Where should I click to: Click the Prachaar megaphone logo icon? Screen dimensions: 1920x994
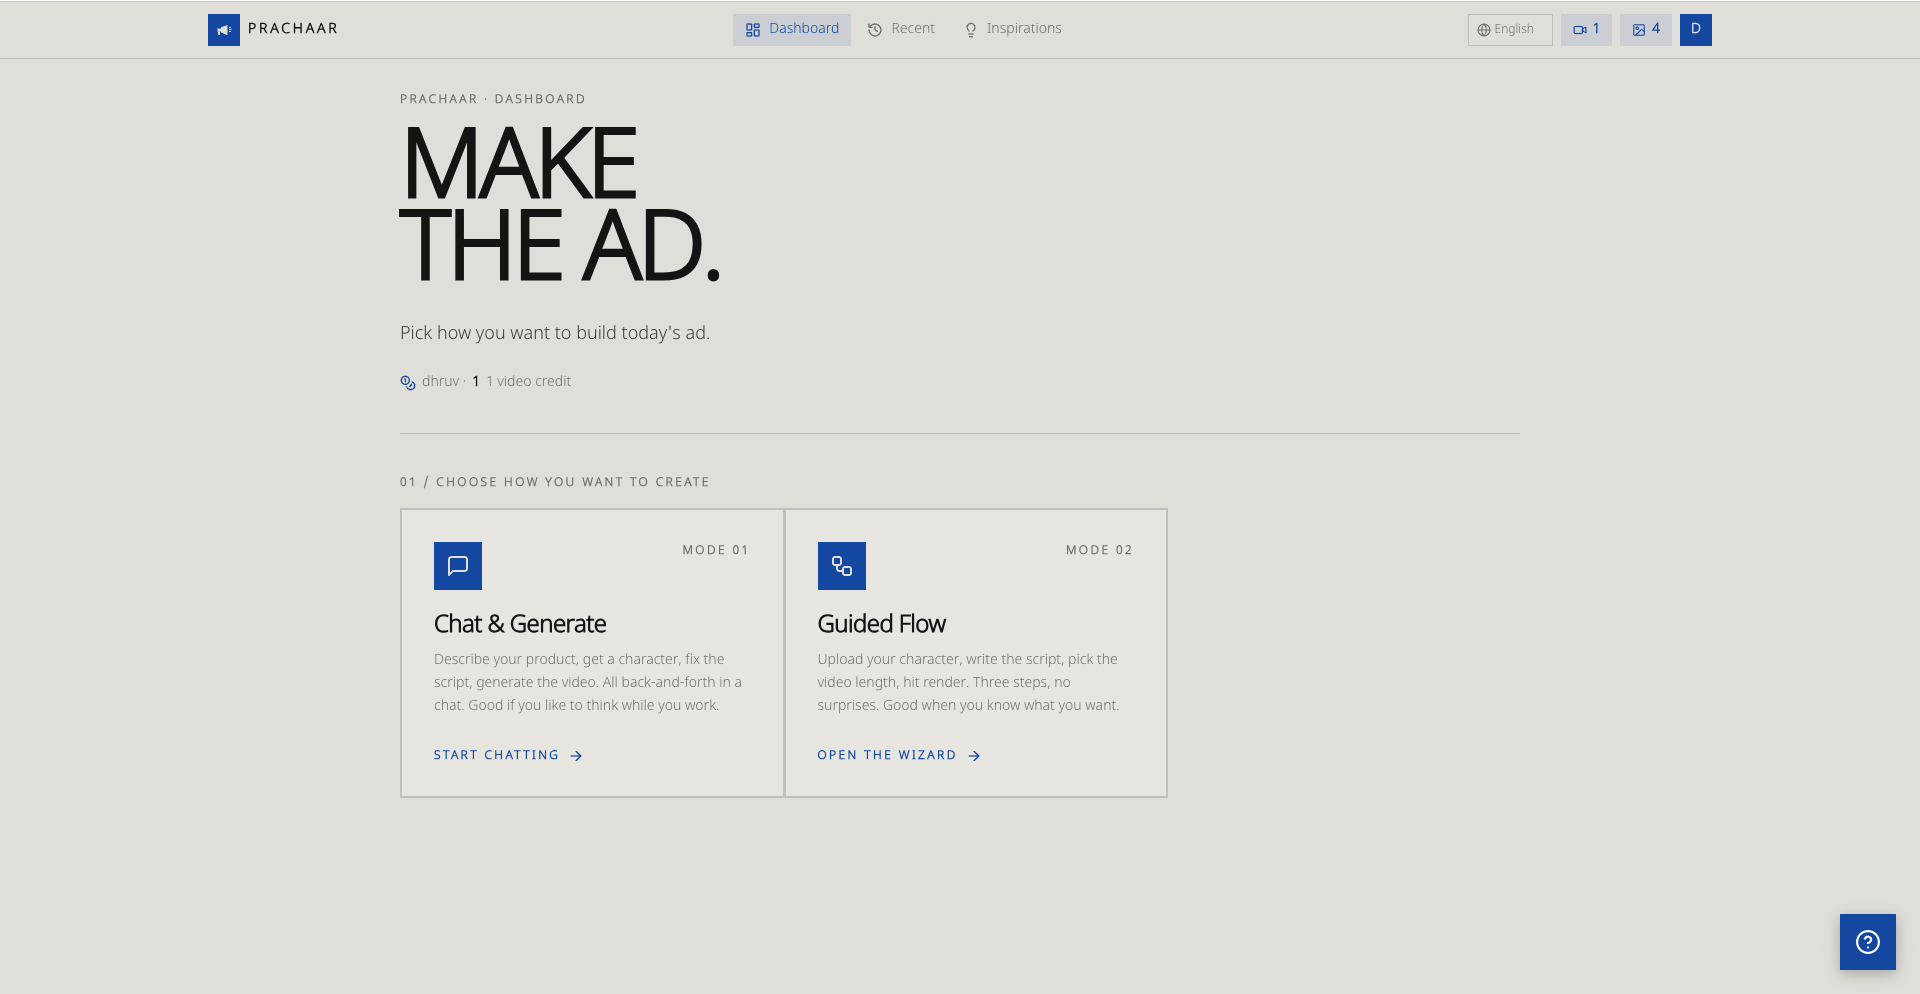(x=224, y=30)
